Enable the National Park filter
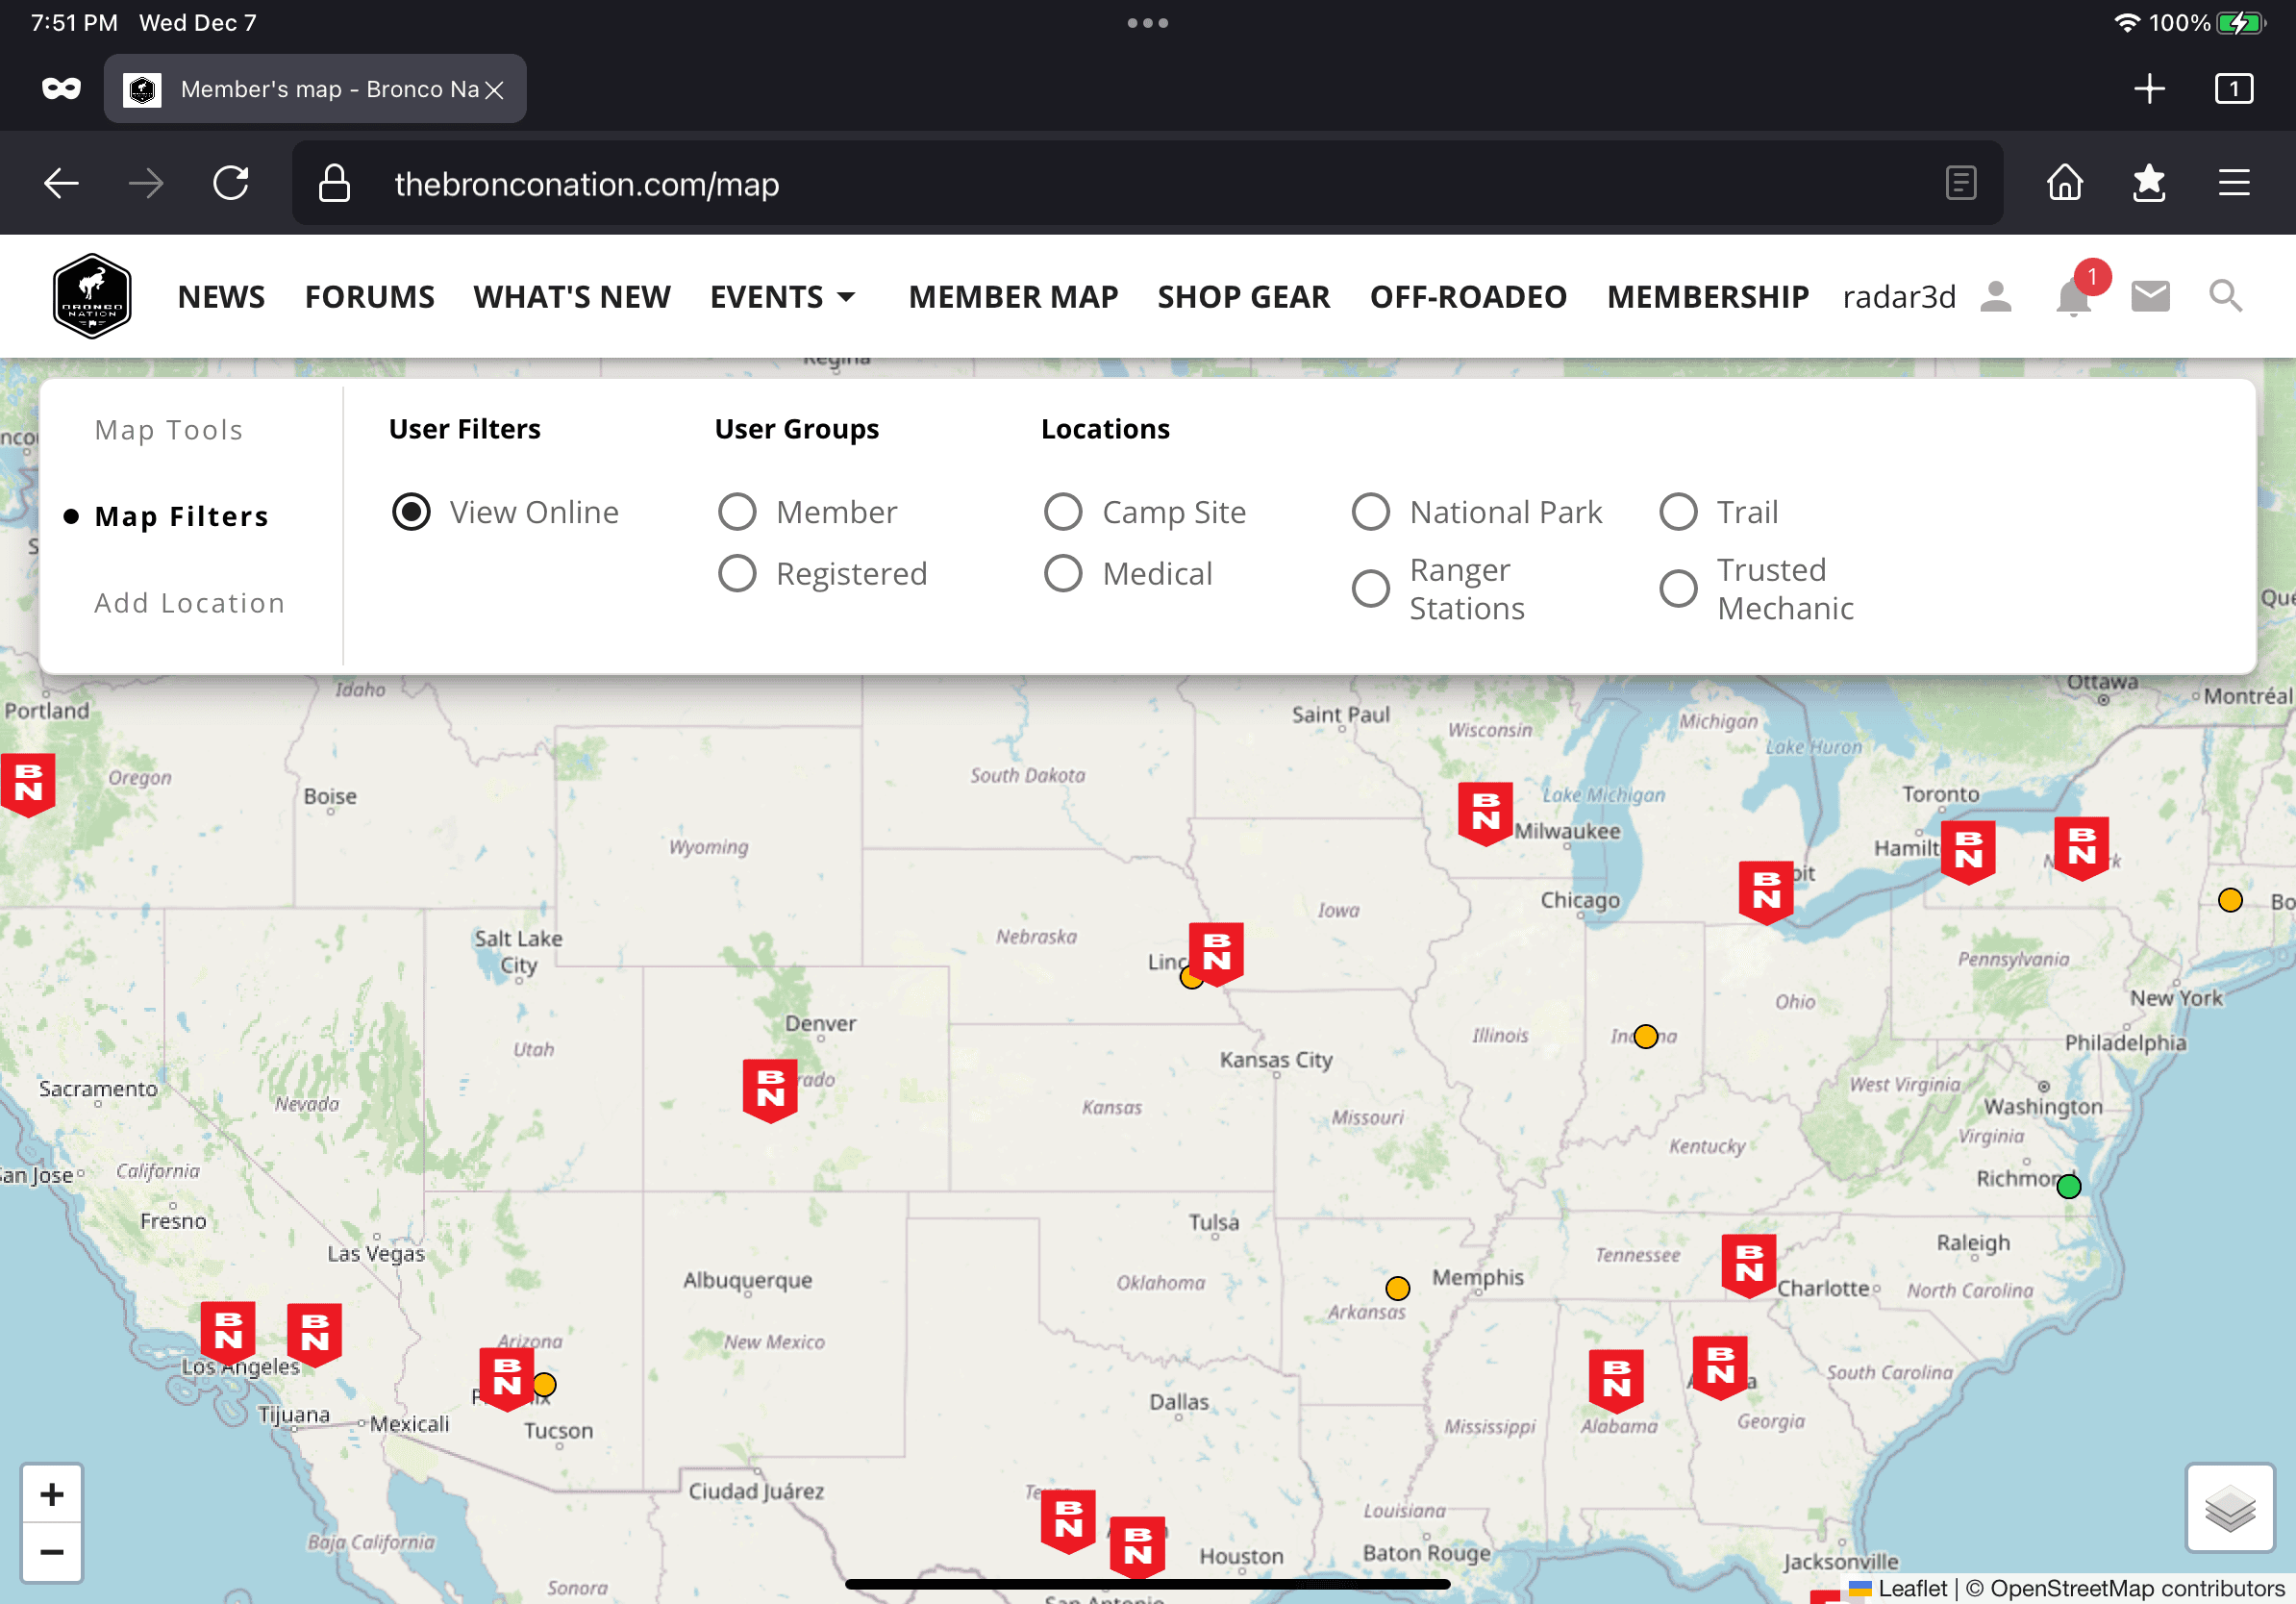Image resolution: width=2296 pixels, height=1604 pixels. click(1371, 512)
